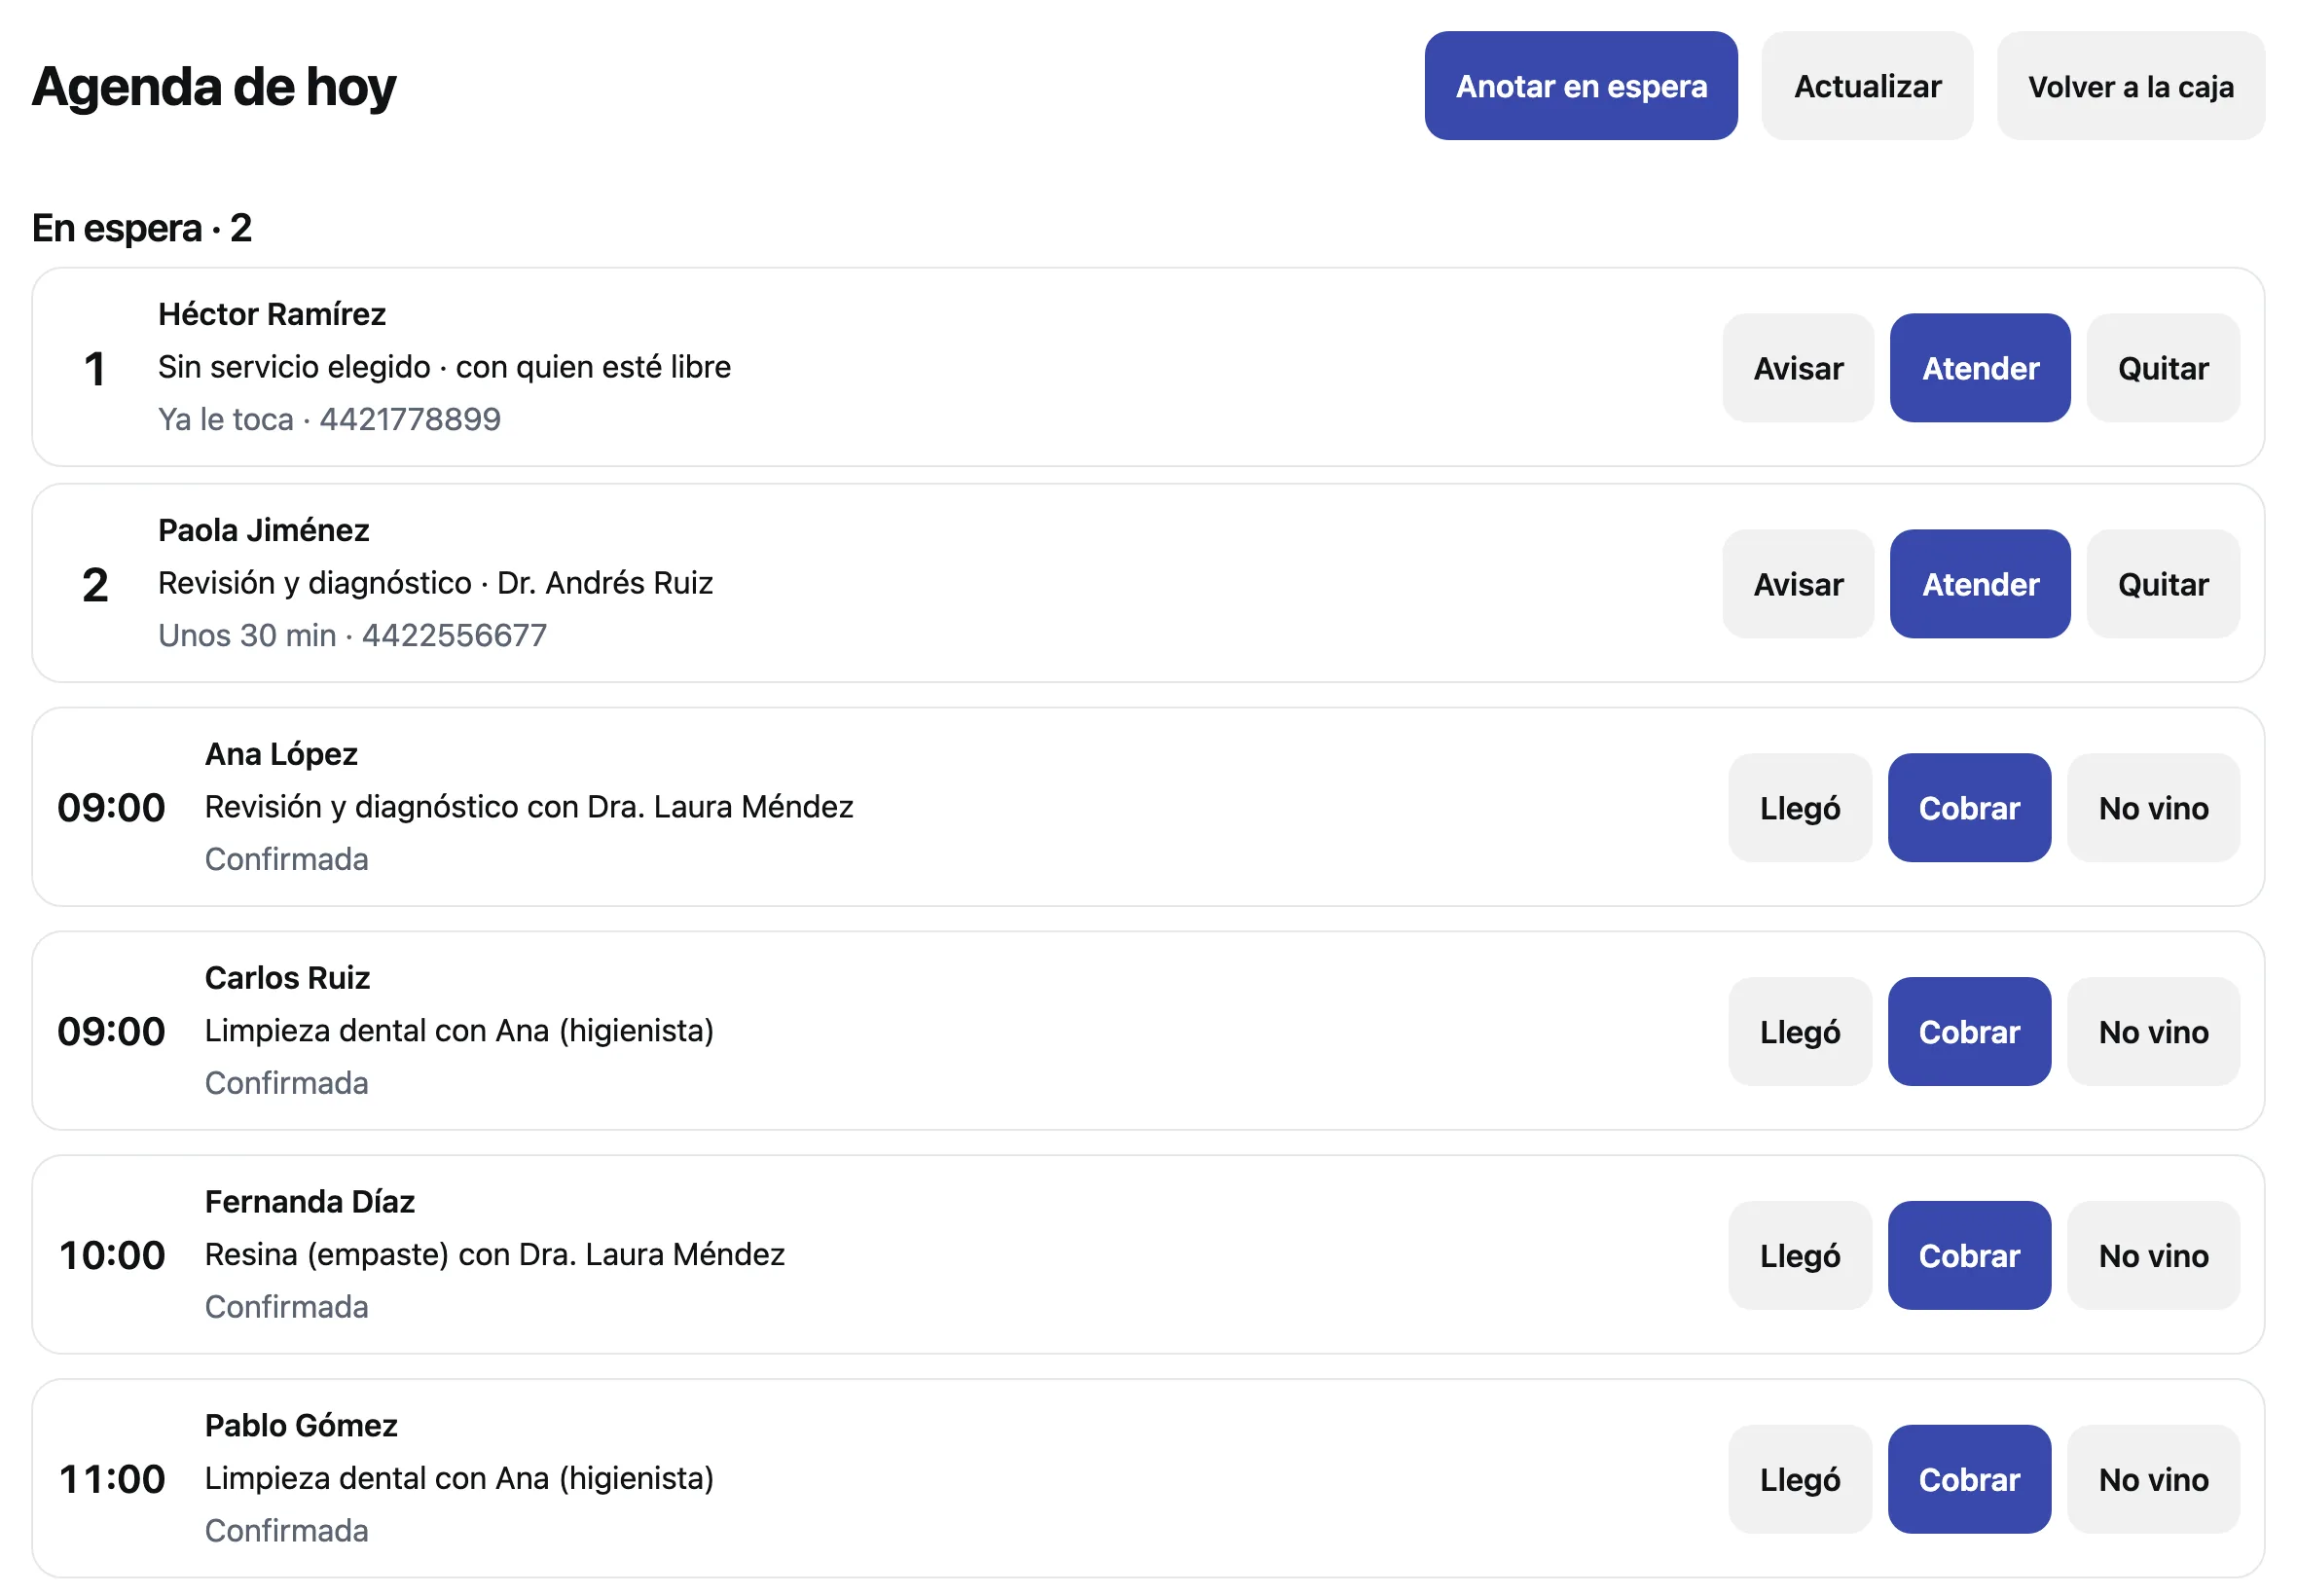Refresh the agenda with Actualizar

tap(1866, 86)
